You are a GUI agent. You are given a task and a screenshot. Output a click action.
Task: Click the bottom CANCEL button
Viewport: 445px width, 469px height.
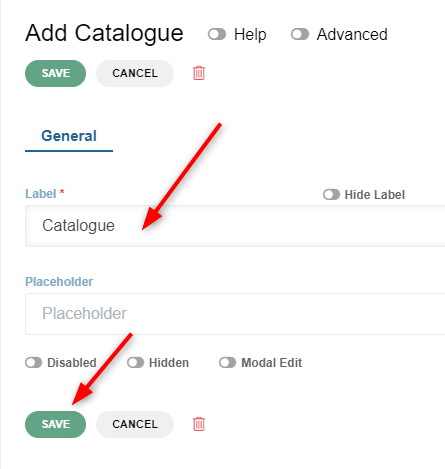coord(135,424)
